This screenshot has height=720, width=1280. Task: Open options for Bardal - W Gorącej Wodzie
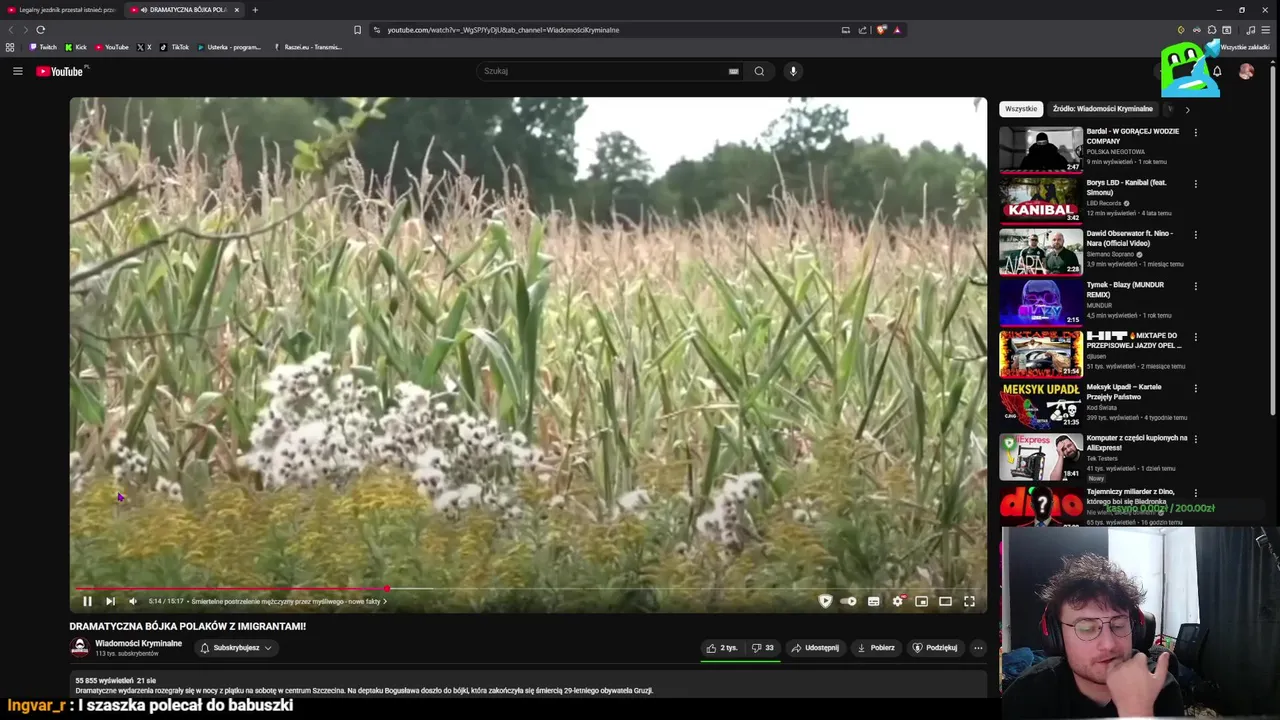click(1195, 132)
